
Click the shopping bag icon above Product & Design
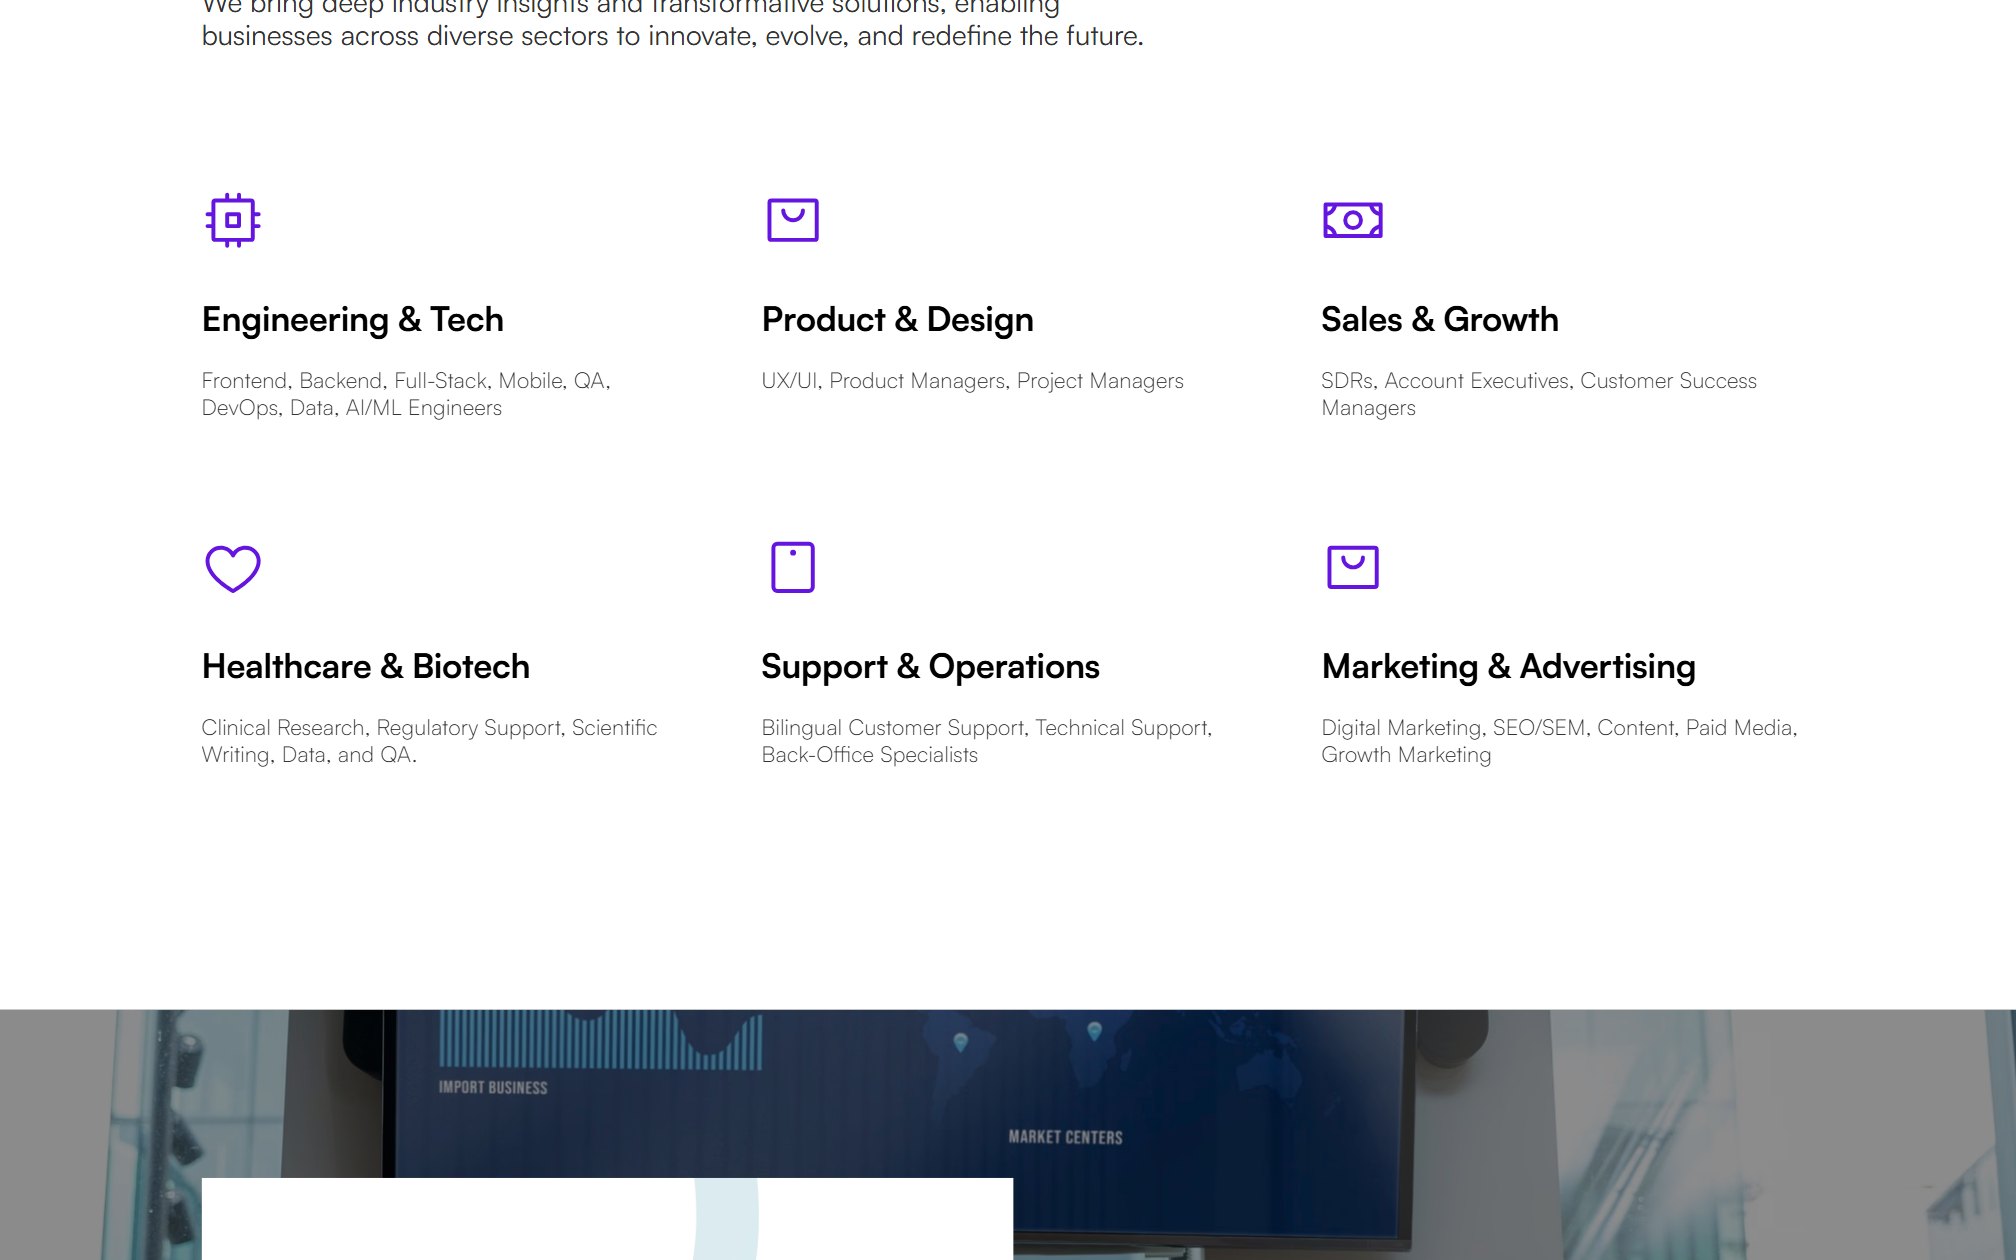pyautogui.click(x=793, y=220)
